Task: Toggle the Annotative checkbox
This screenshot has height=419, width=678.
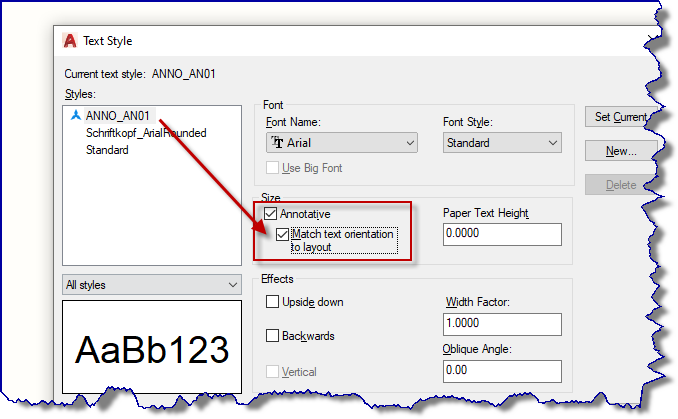Action: coord(271,214)
